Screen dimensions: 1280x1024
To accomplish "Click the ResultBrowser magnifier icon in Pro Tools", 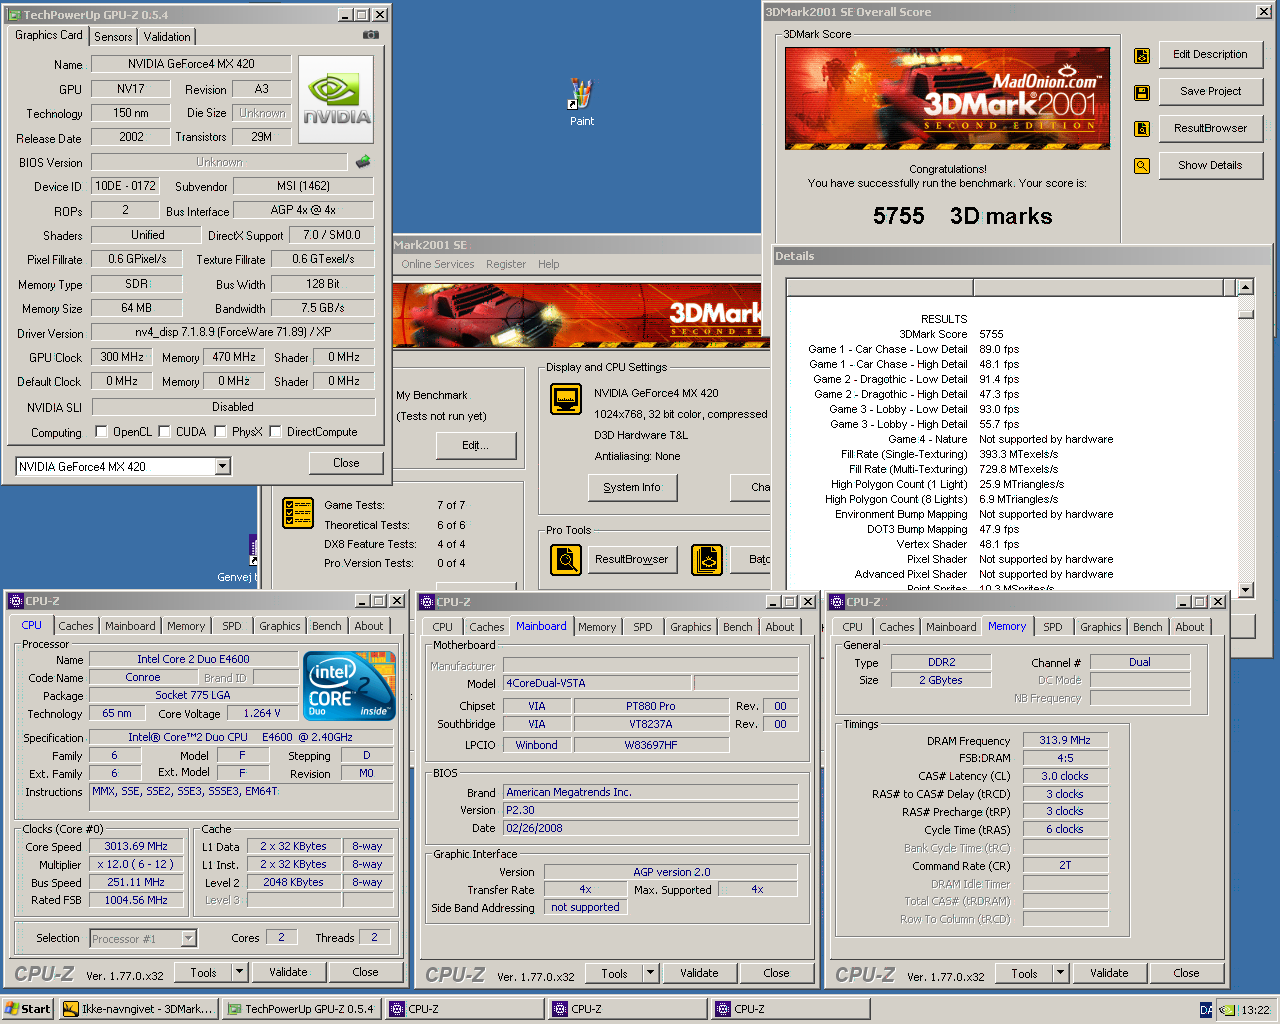I will (x=566, y=560).
